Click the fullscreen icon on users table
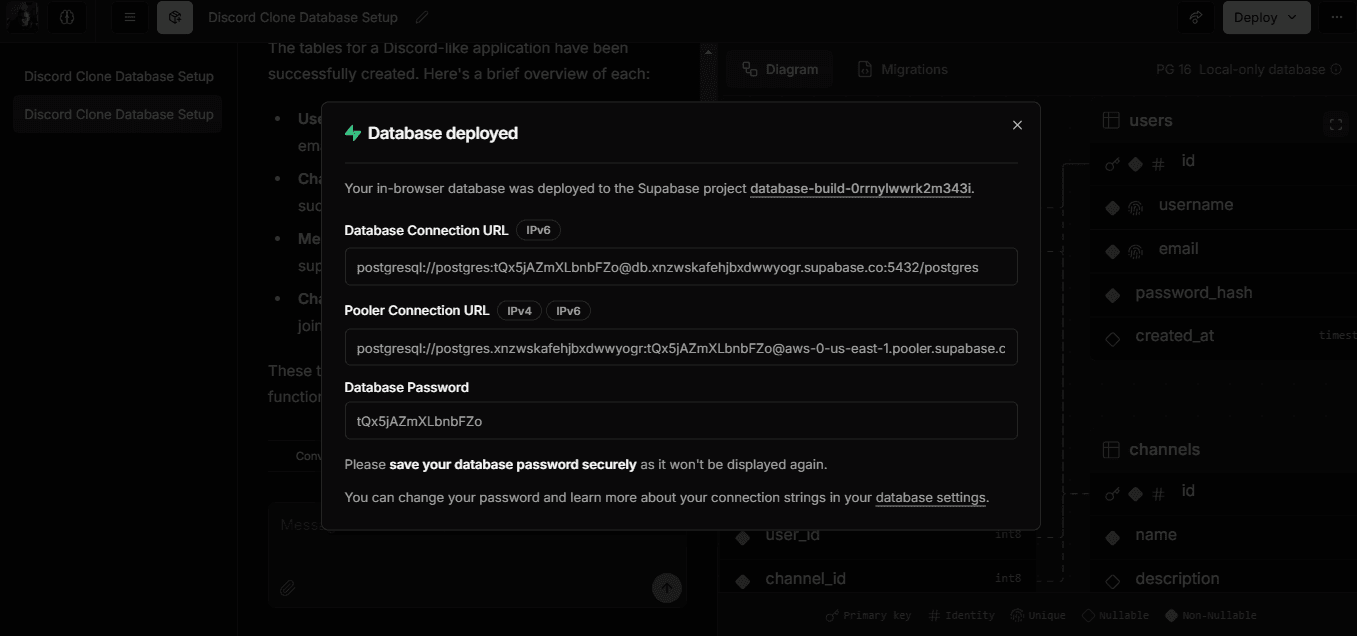This screenshot has width=1357, height=636. pos(1335,125)
